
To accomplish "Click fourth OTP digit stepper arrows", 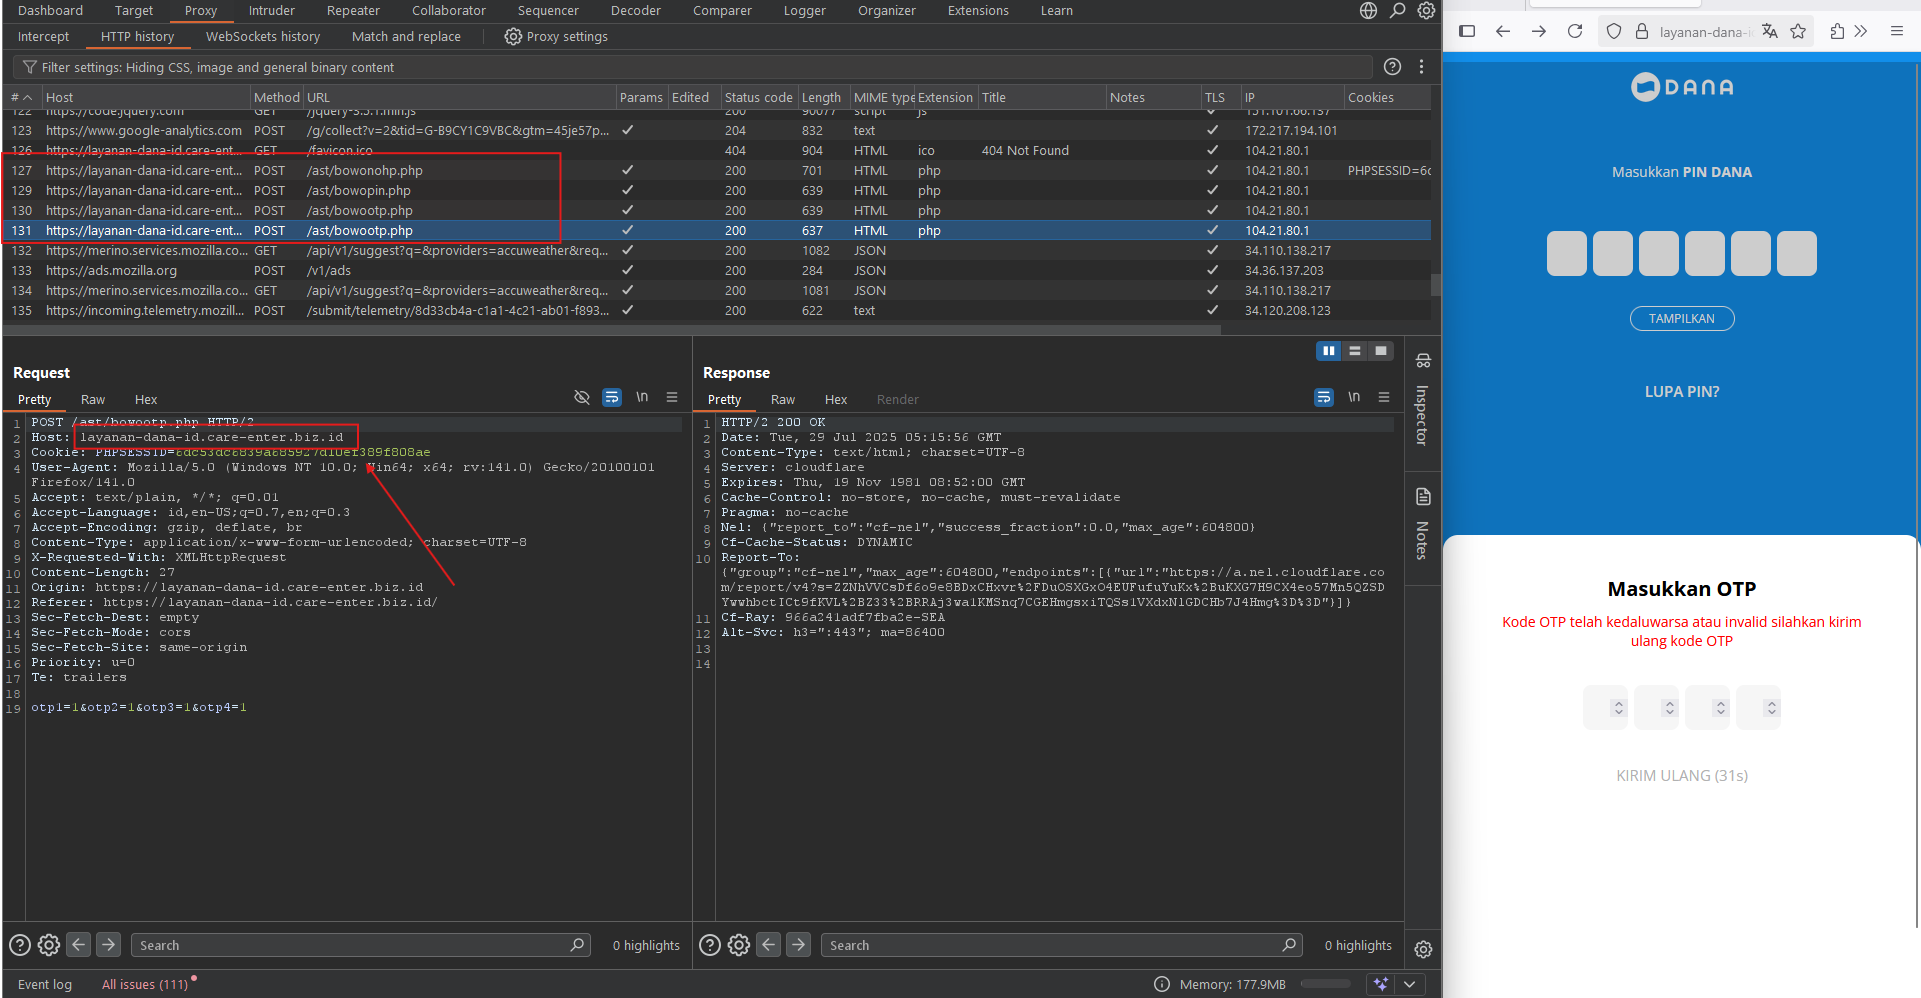I will (x=1771, y=708).
